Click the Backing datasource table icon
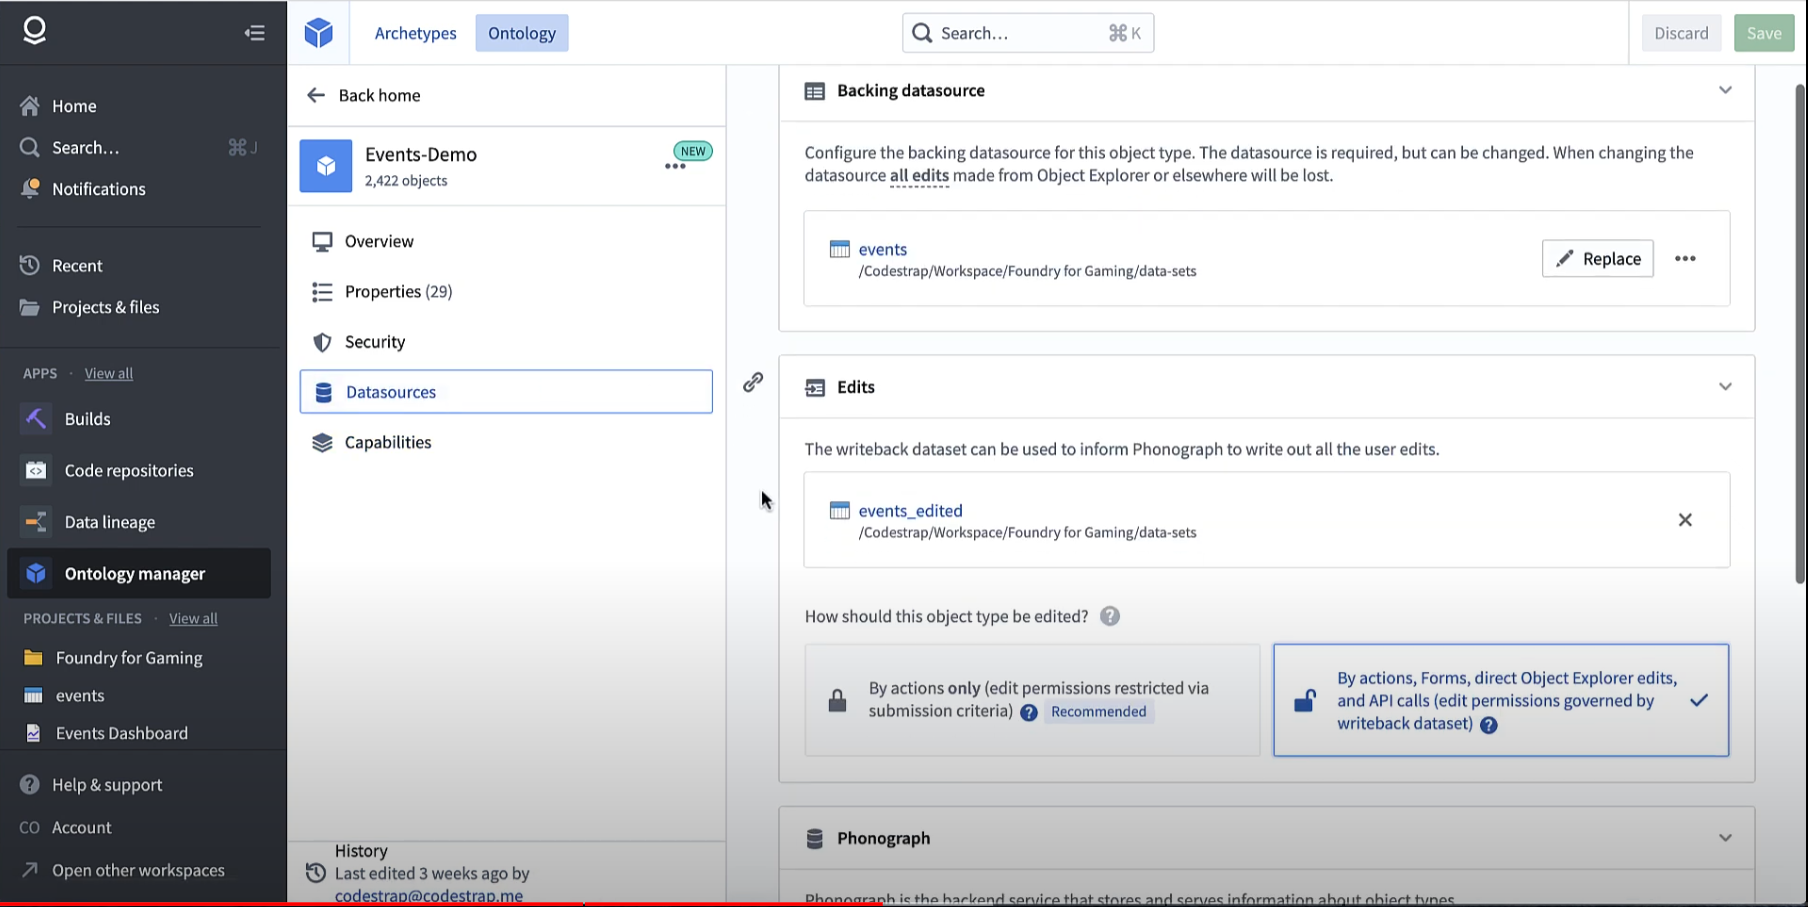This screenshot has width=1808, height=907. coord(815,91)
